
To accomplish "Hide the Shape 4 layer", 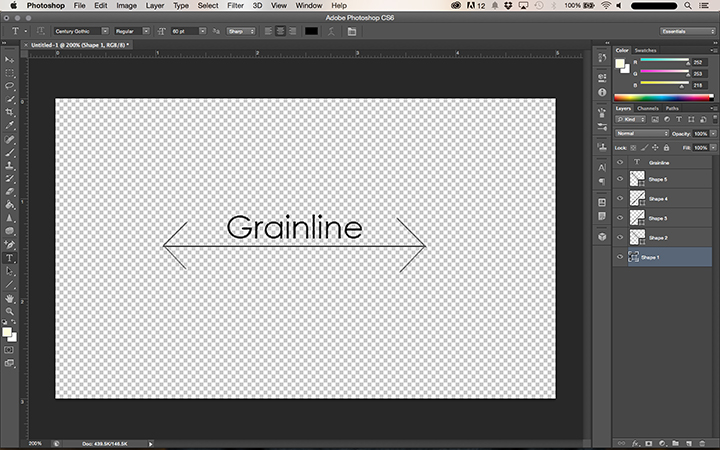I will [x=619, y=198].
